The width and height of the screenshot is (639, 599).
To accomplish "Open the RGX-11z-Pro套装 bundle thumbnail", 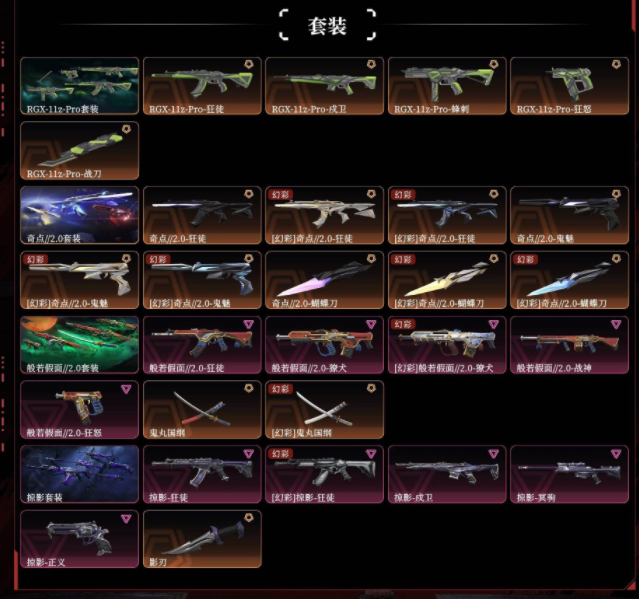I will click(79, 86).
